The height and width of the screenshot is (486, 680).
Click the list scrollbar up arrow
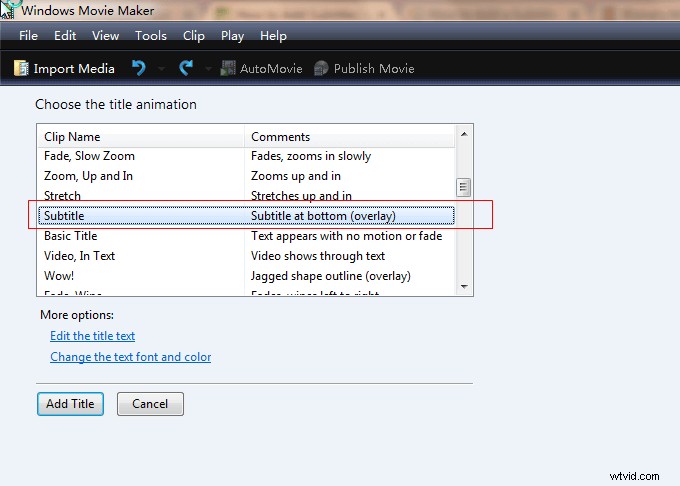point(464,134)
